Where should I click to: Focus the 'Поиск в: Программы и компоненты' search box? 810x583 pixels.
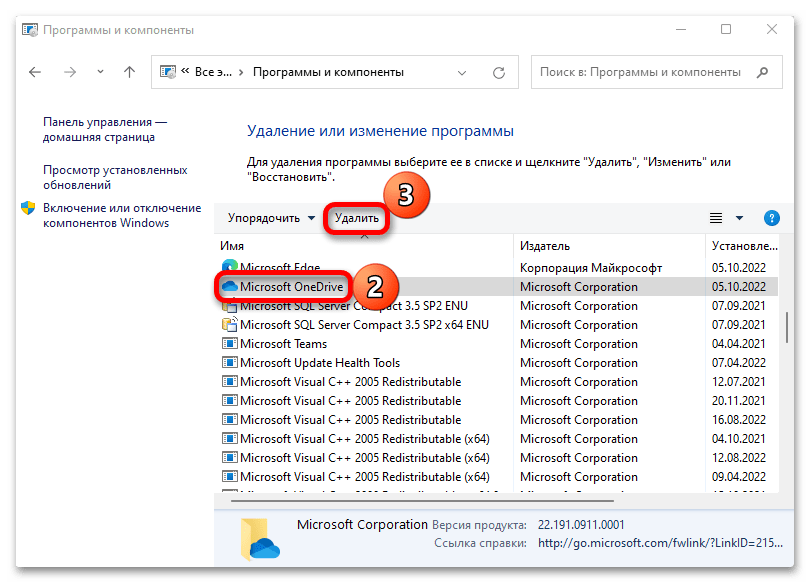tap(641, 72)
